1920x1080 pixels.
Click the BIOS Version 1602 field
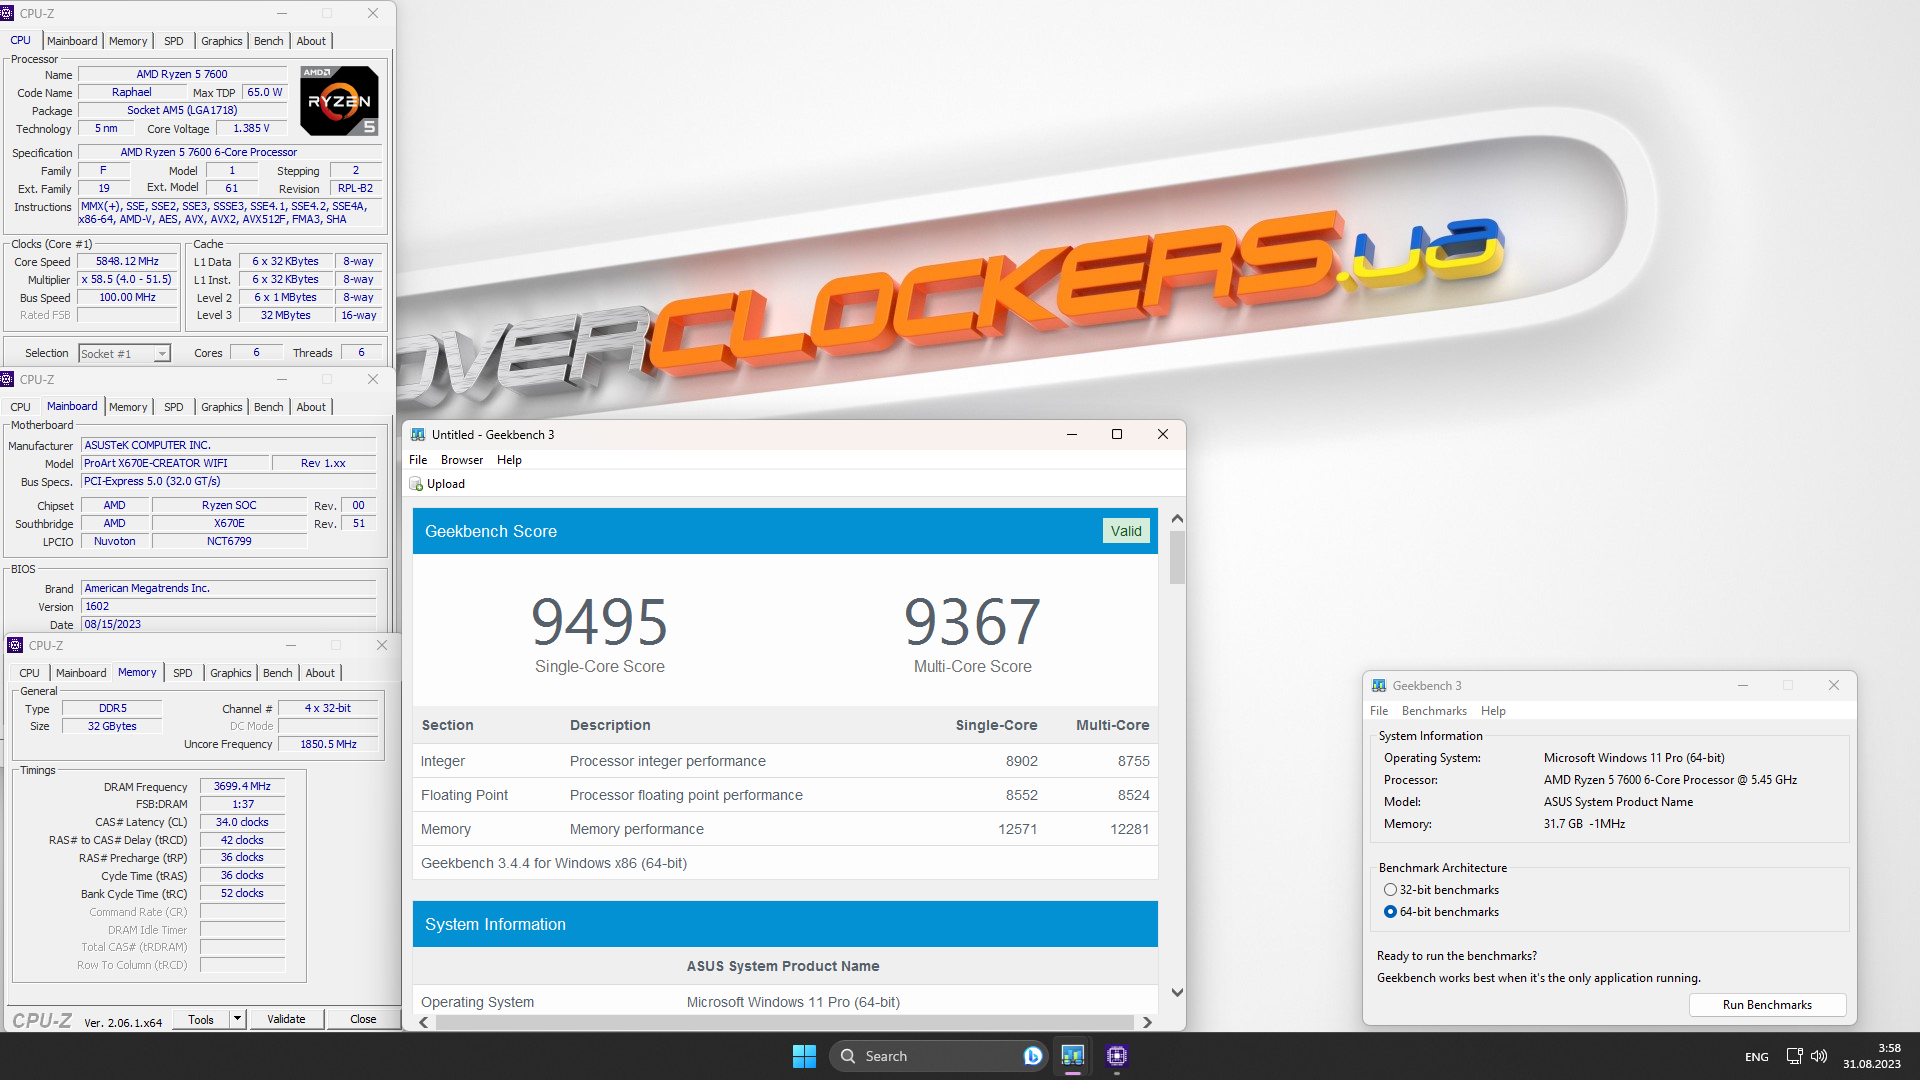click(x=229, y=606)
